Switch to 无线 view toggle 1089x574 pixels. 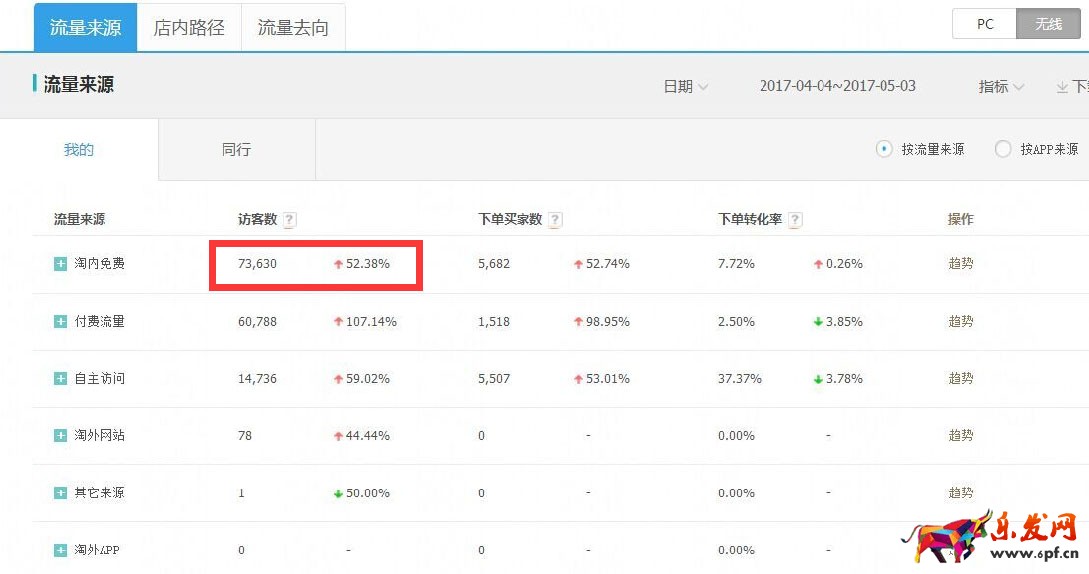coord(1048,24)
